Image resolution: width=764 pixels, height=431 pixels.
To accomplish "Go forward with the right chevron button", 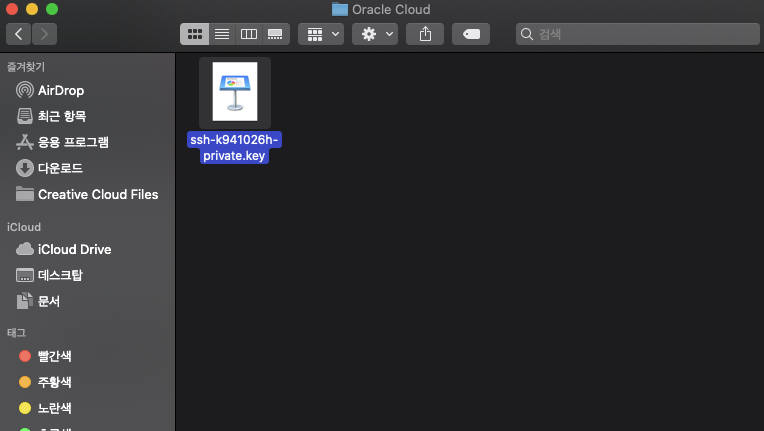I will pos(44,34).
